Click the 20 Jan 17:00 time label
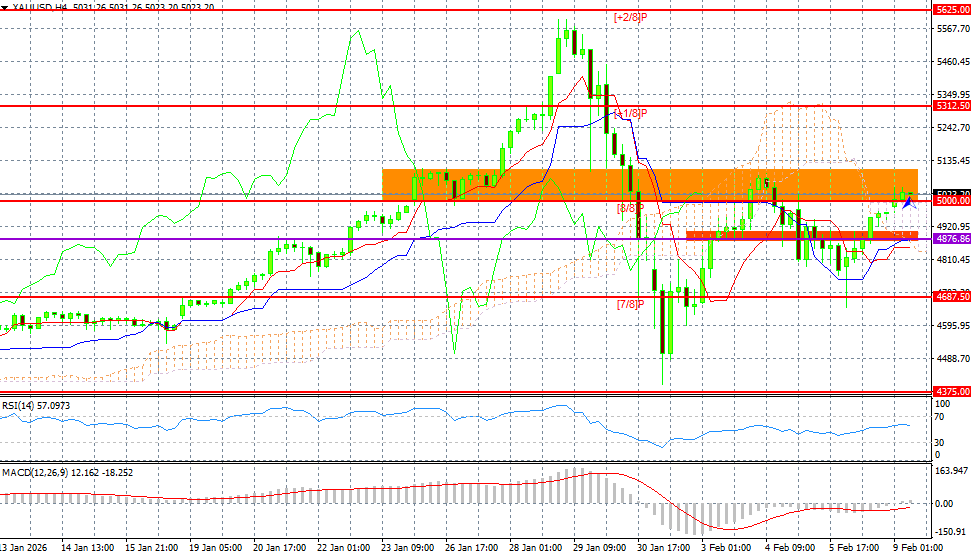 pyautogui.click(x=280, y=548)
